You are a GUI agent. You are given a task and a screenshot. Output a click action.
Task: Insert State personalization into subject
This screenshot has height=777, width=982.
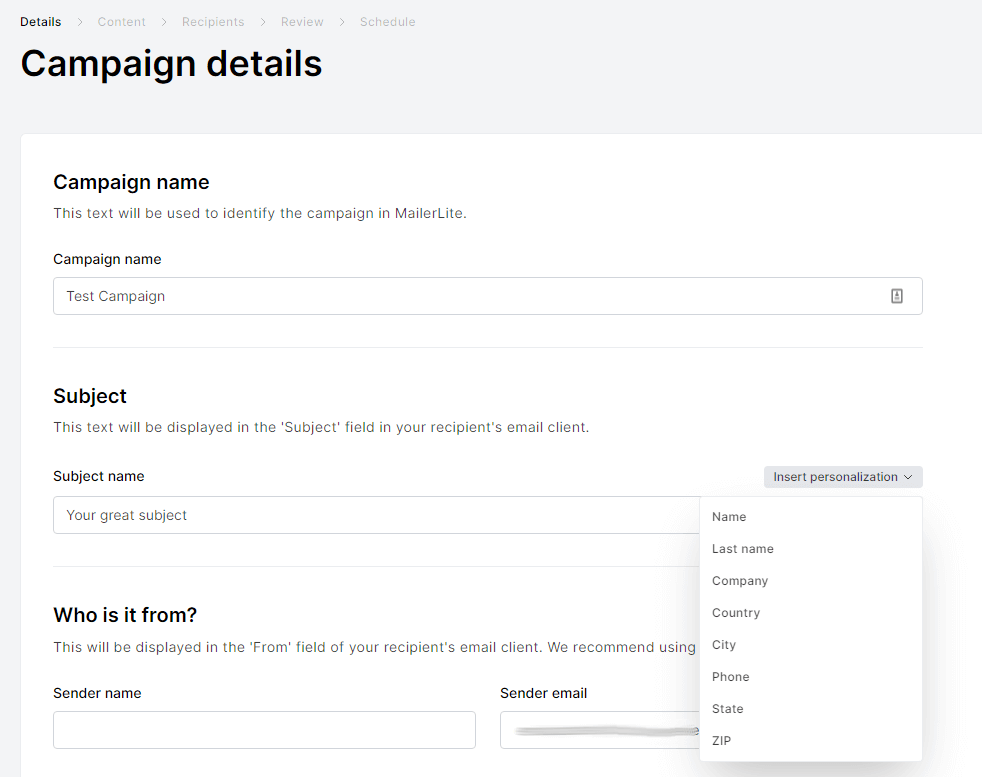point(727,709)
